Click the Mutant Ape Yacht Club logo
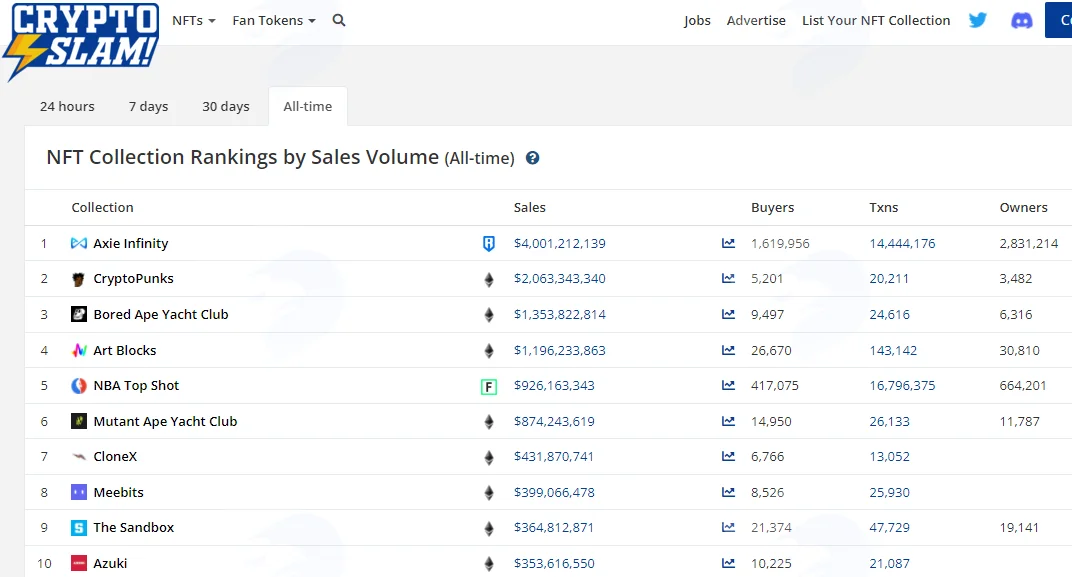Screen dimensions: 1072x577 (79, 421)
